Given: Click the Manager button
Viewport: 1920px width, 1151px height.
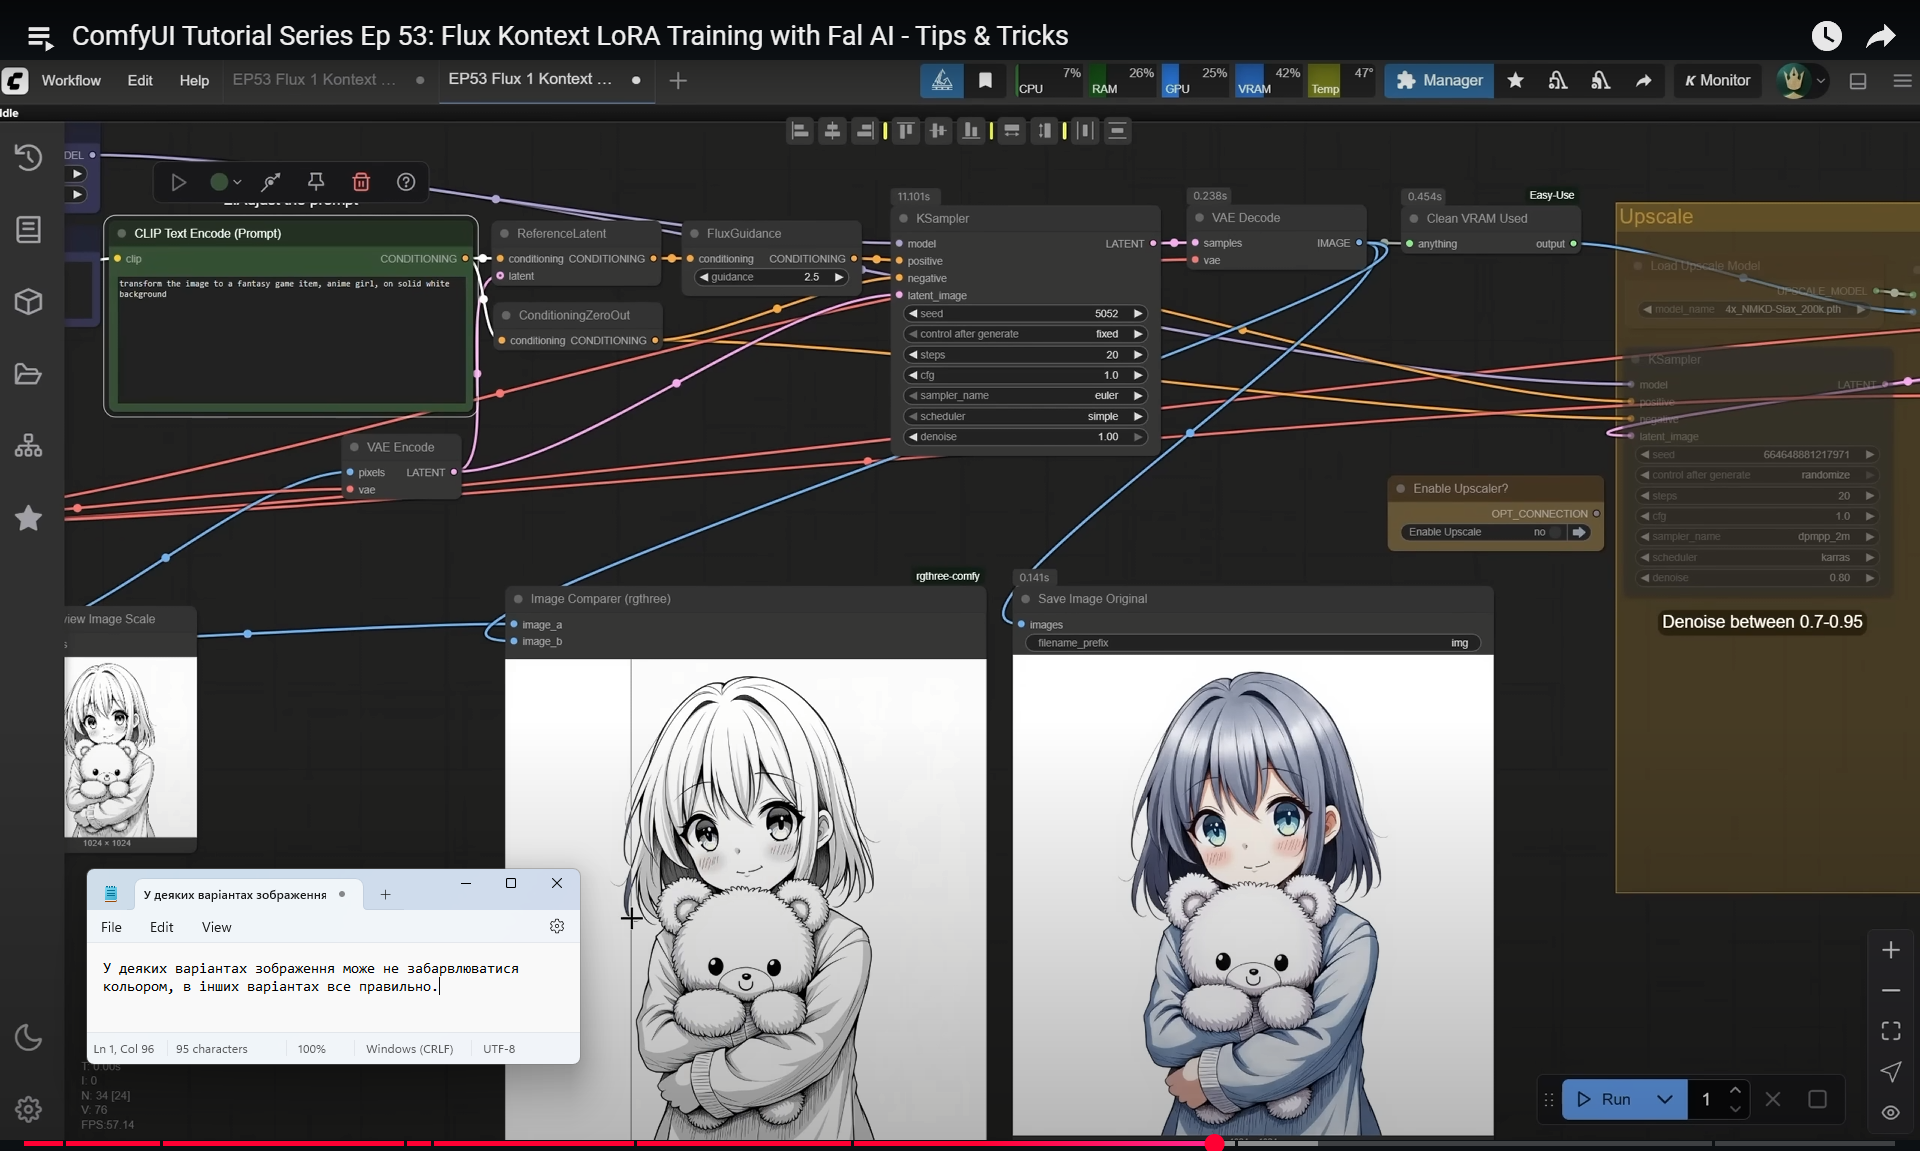Looking at the screenshot, I should click(1438, 80).
